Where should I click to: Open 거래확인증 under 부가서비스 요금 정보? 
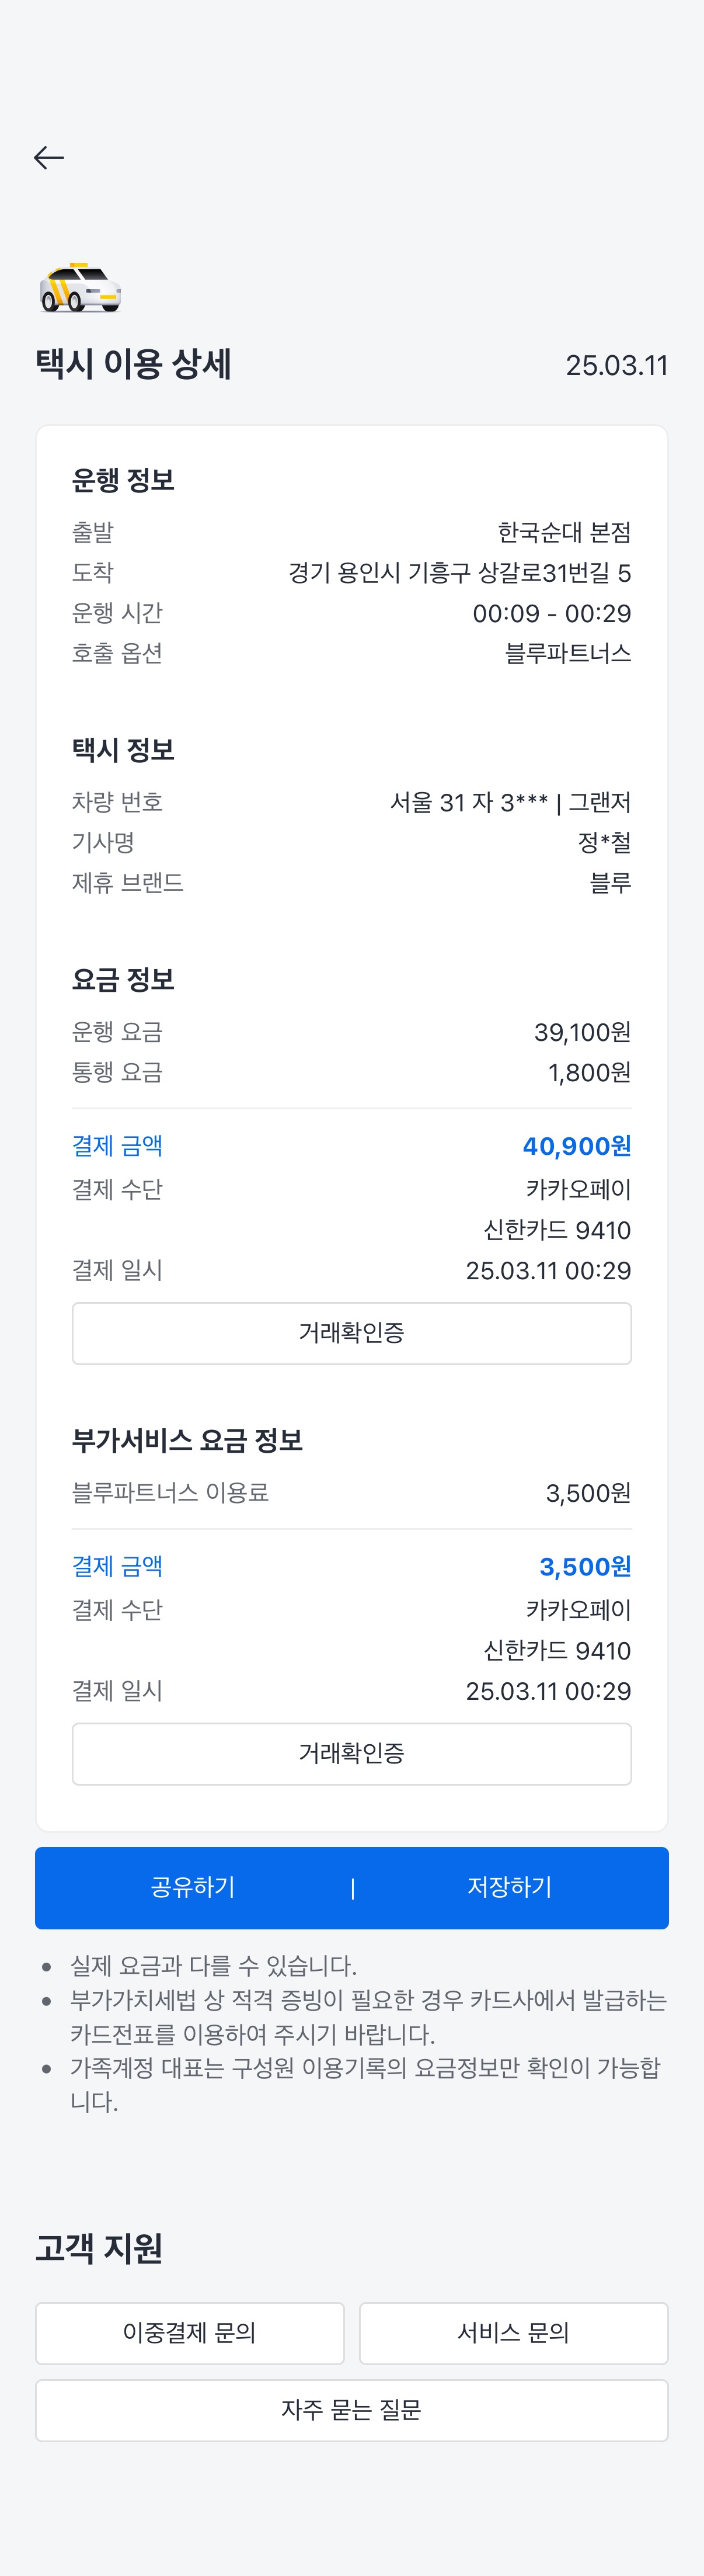352,1753
